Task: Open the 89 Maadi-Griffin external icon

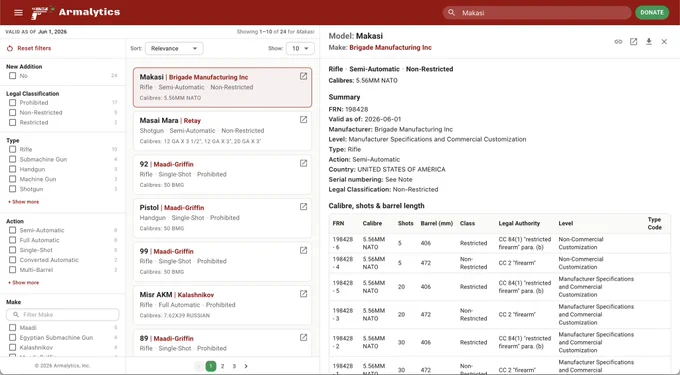Action: (304, 338)
